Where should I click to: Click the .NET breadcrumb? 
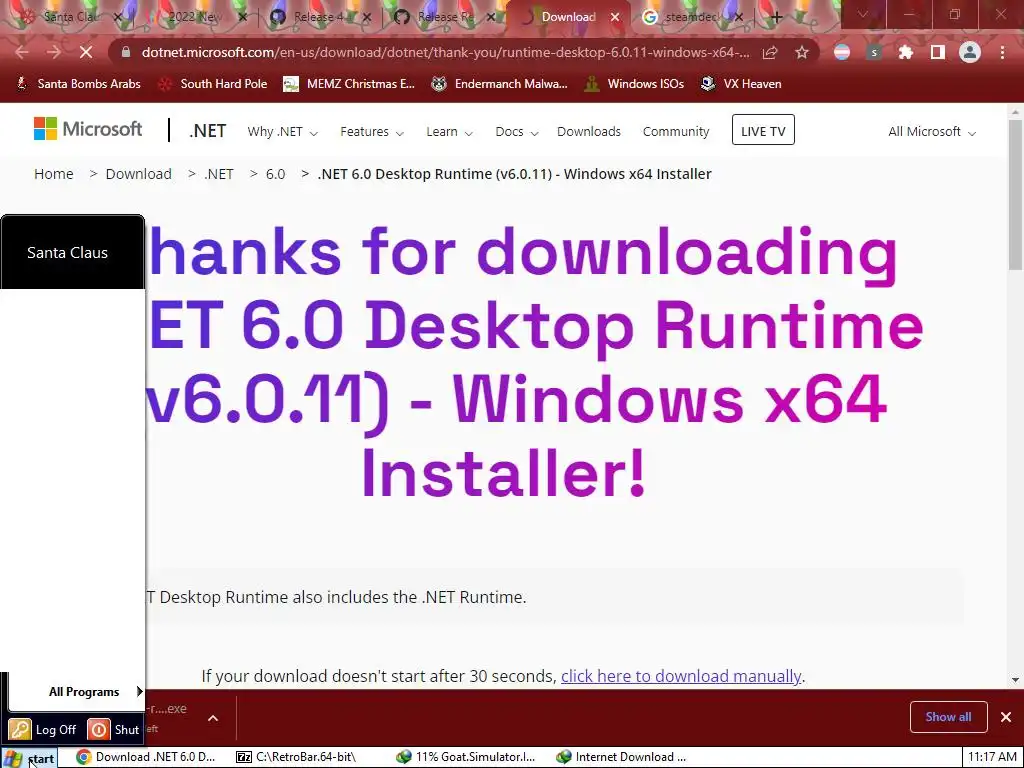tap(219, 174)
